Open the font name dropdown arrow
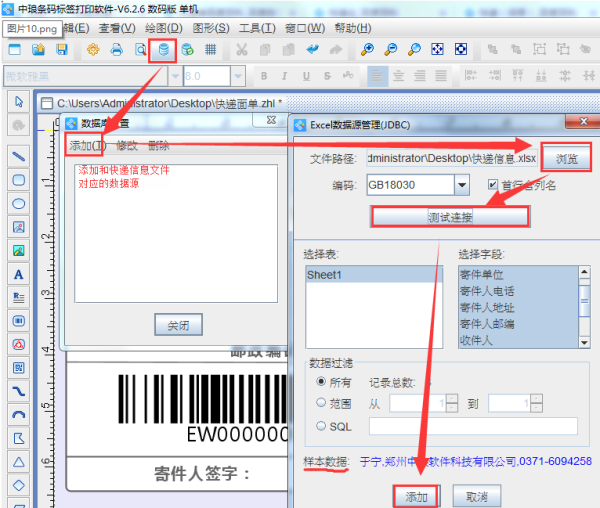The image size is (600, 508). point(175,77)
